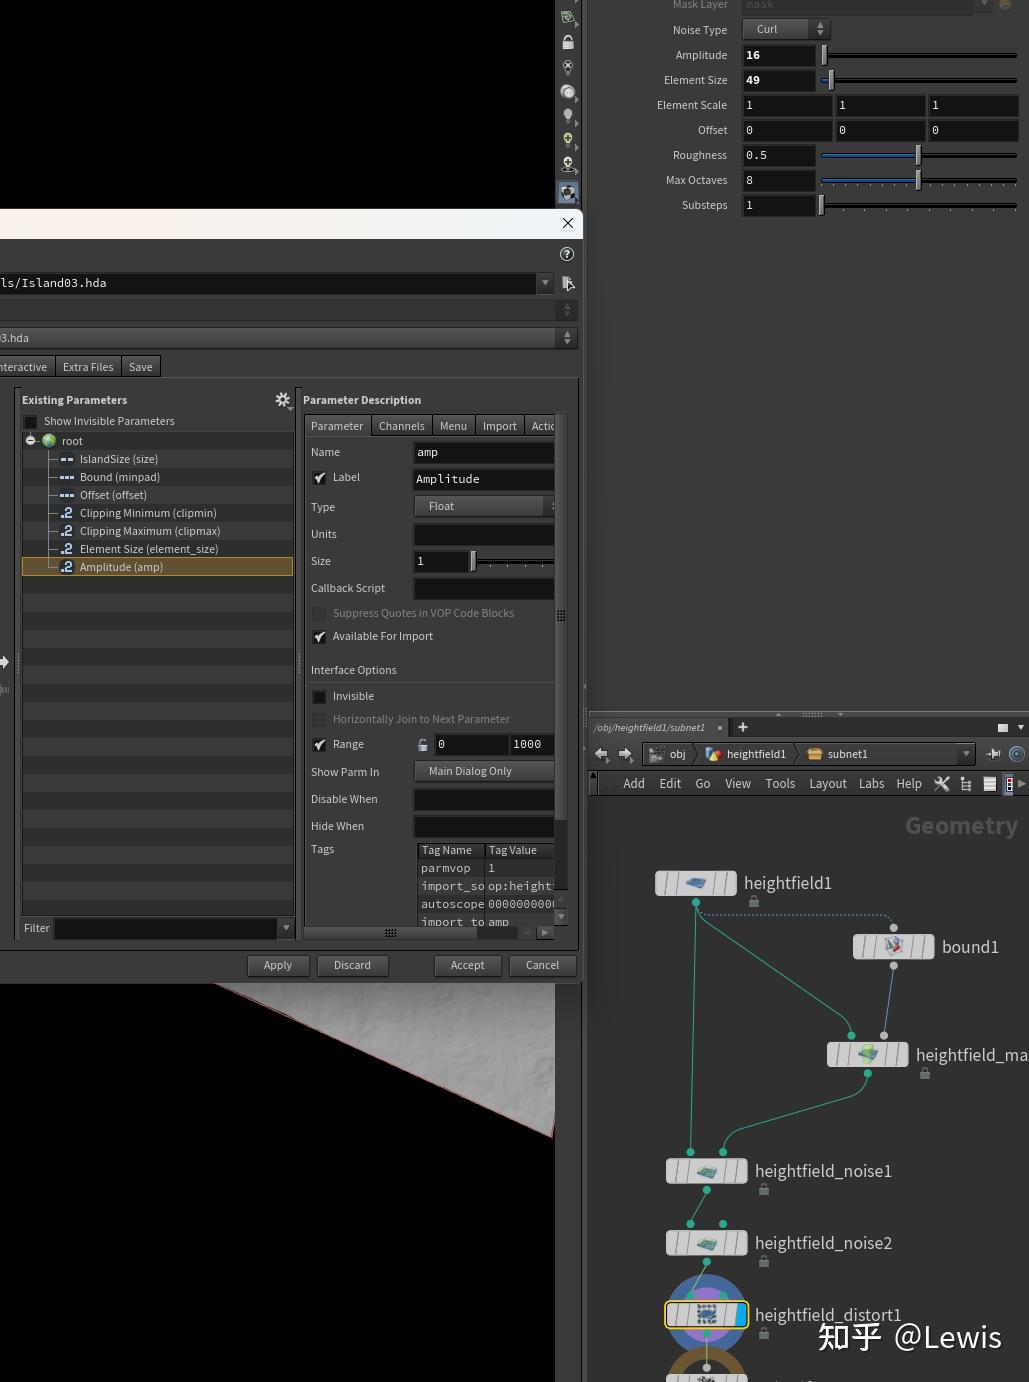Open network editor display options icon
Screen dimensions: 1029x1382
click(988, 783)
